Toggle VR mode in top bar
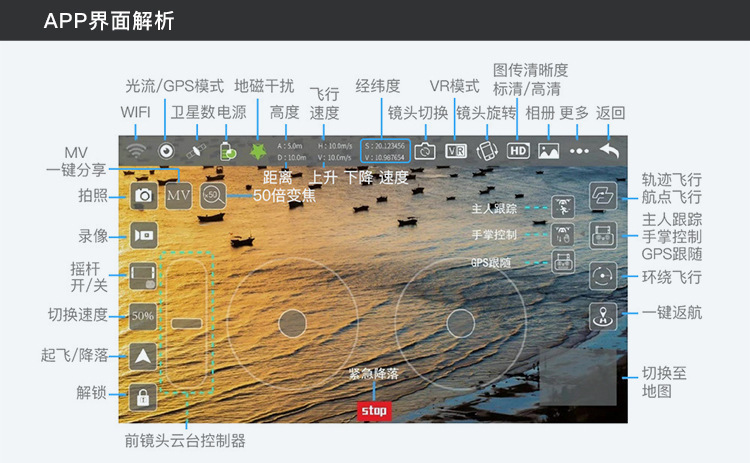 (456, 151)
